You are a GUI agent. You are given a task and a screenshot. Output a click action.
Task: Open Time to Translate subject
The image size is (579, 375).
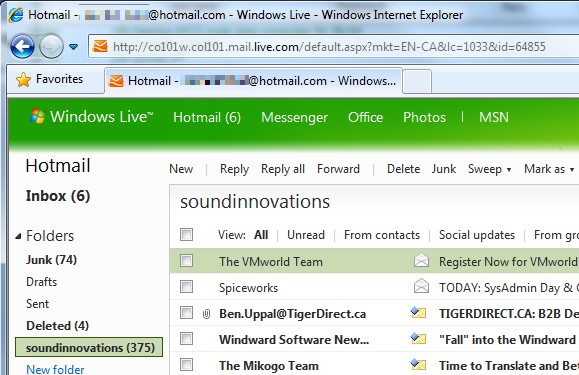coord(509,366)
